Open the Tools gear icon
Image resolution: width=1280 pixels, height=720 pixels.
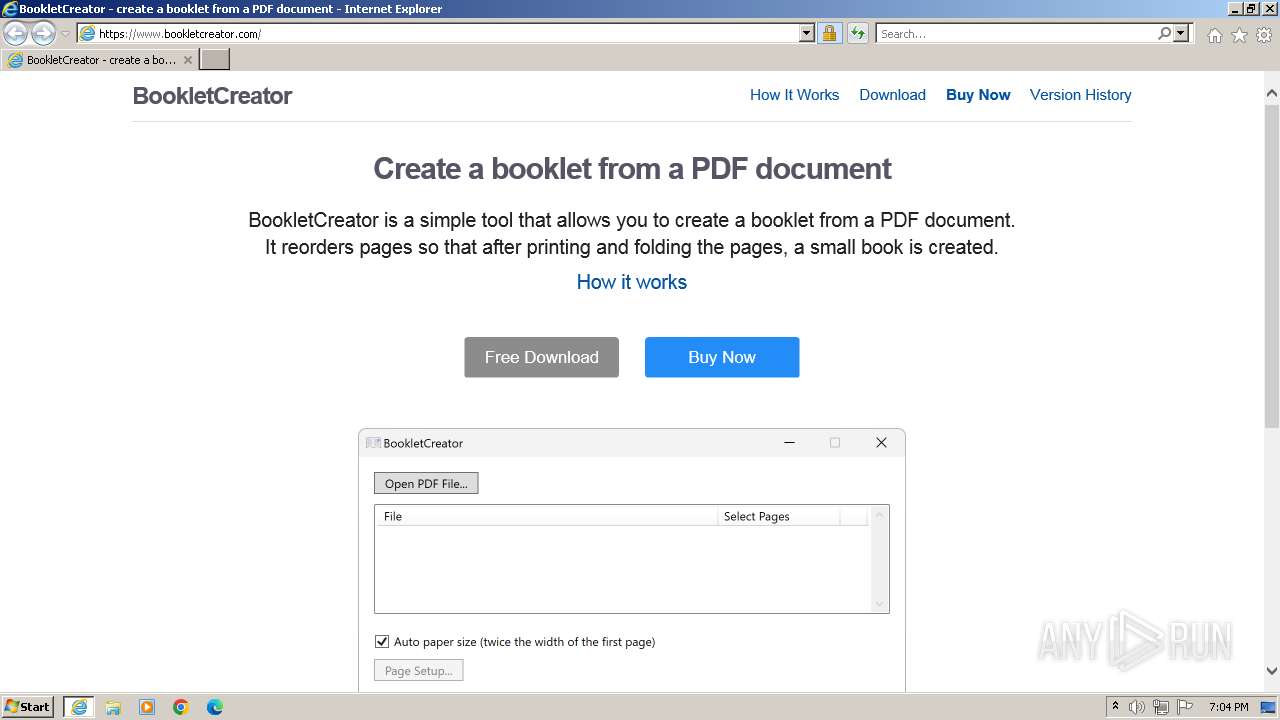click(1264, 35)
